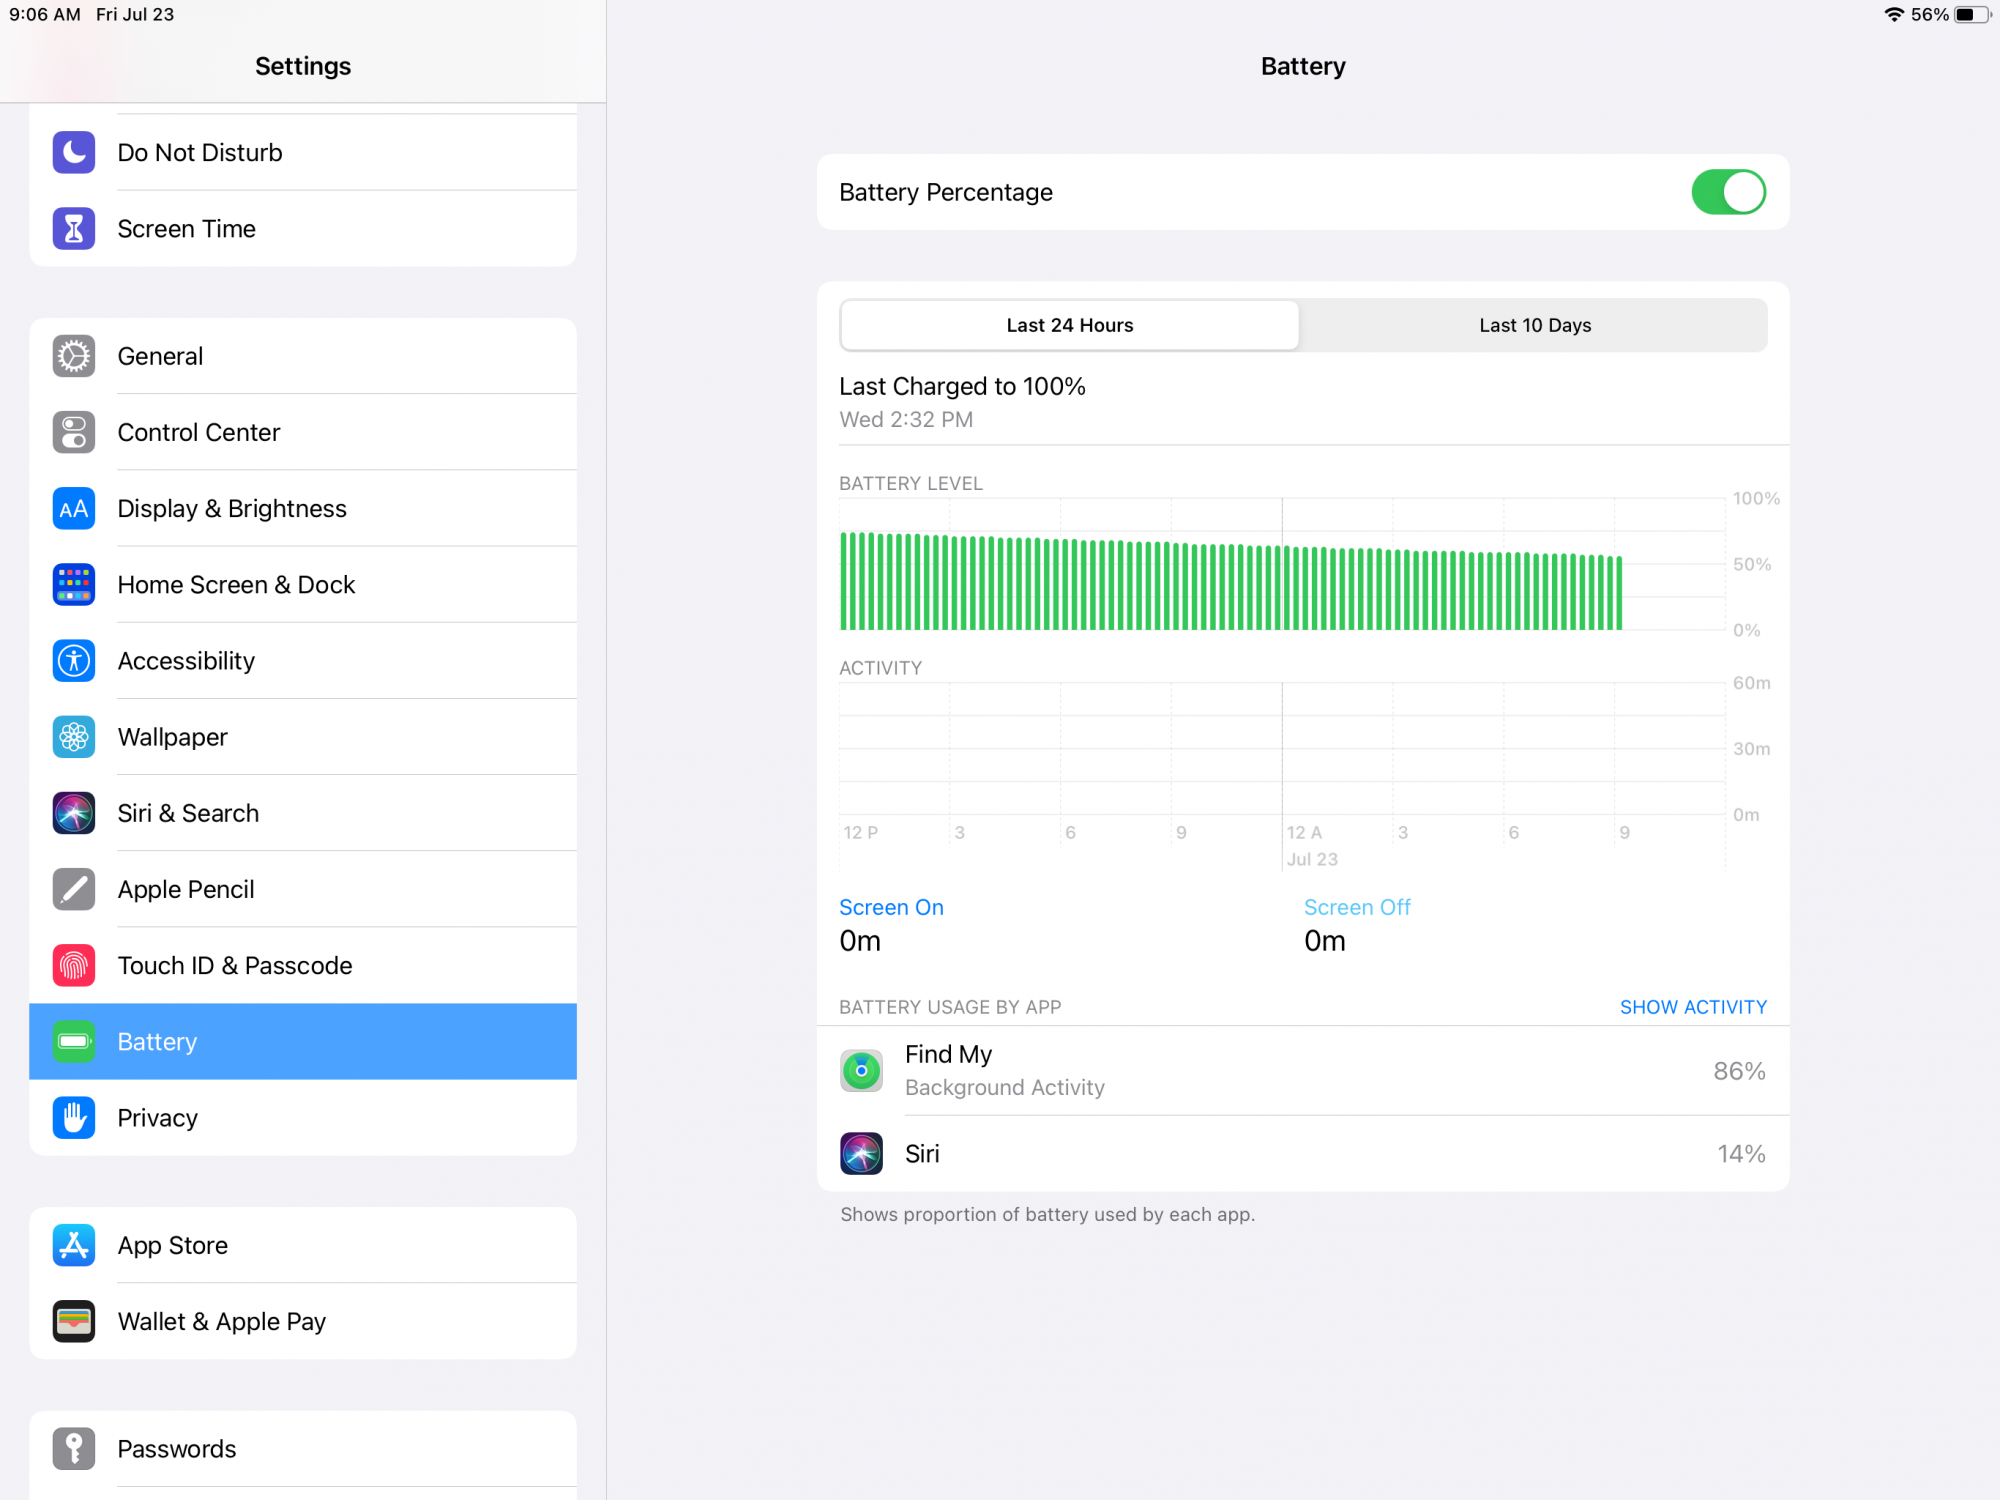
Task: Tap the Do Not Disturb moon icon
Action: (73, 152)
